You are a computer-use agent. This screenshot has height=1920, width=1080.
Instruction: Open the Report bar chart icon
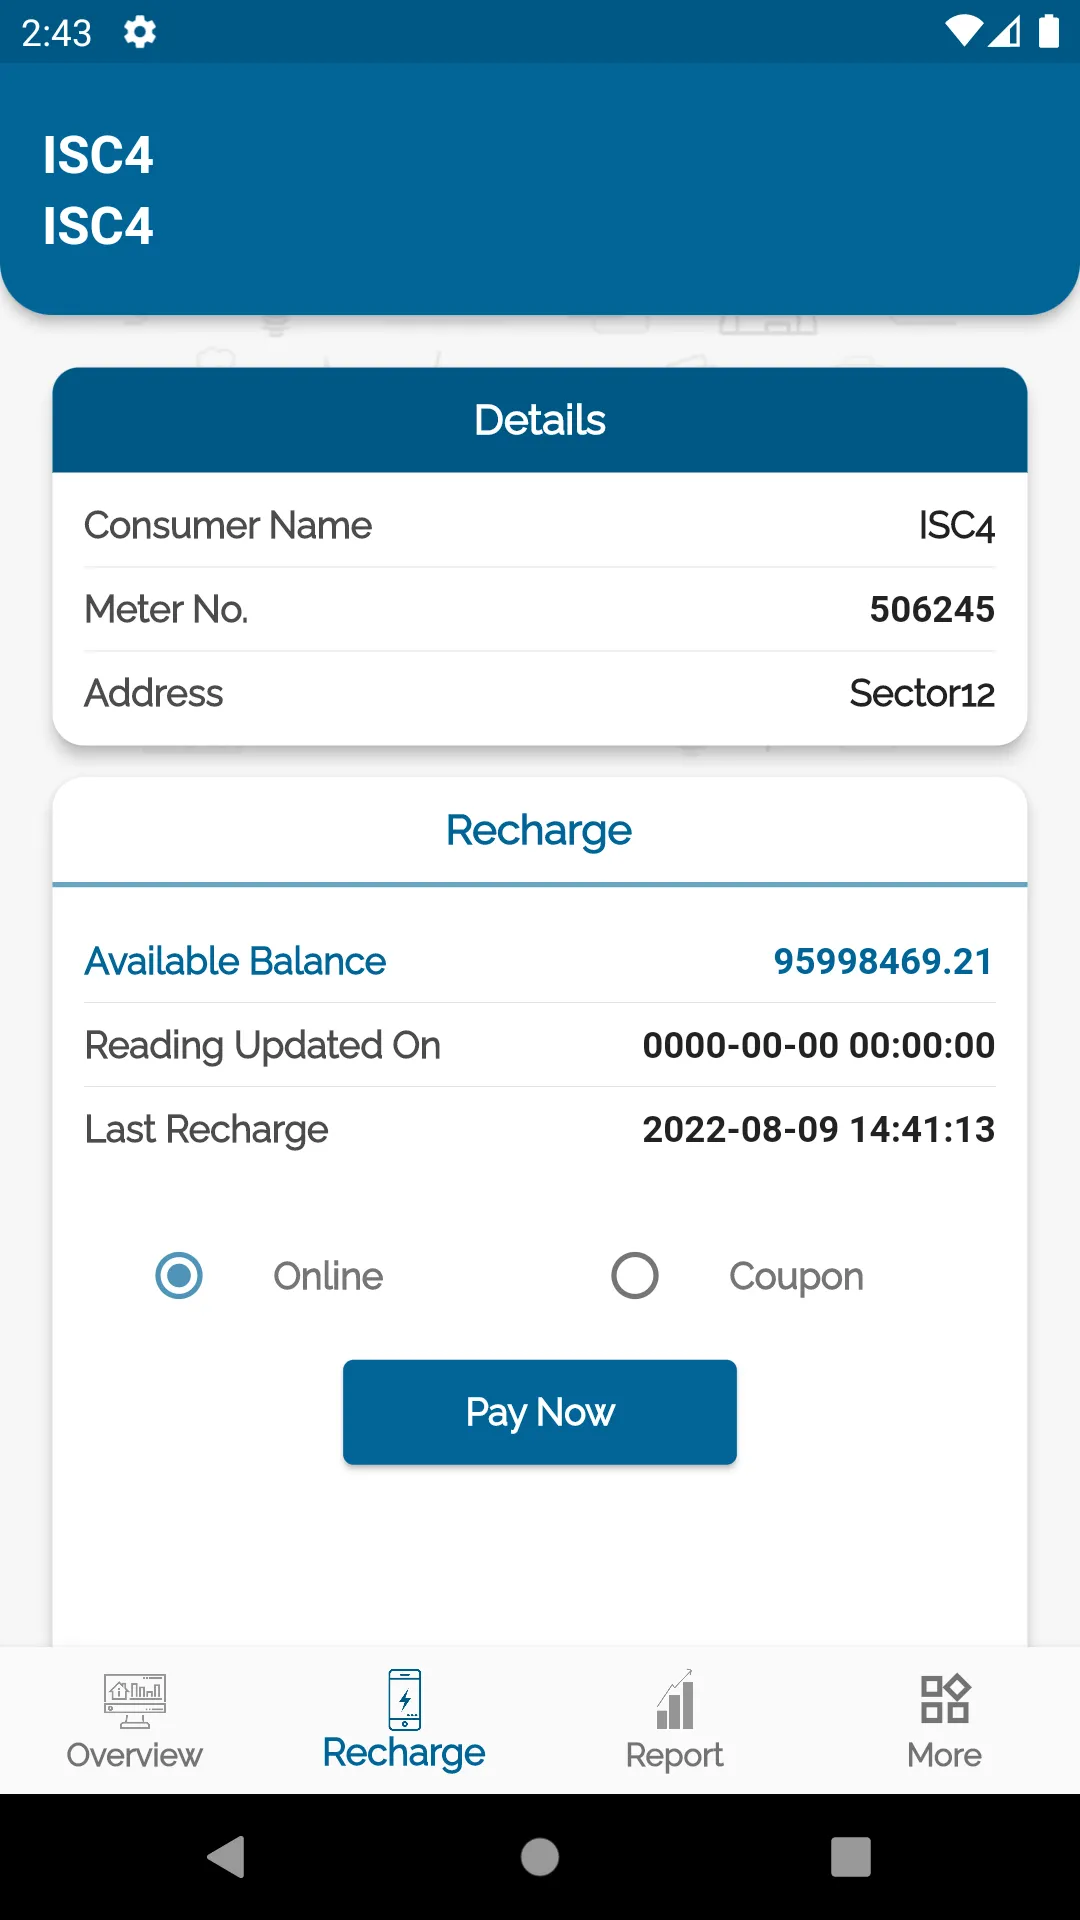[x=675, y=1699]
